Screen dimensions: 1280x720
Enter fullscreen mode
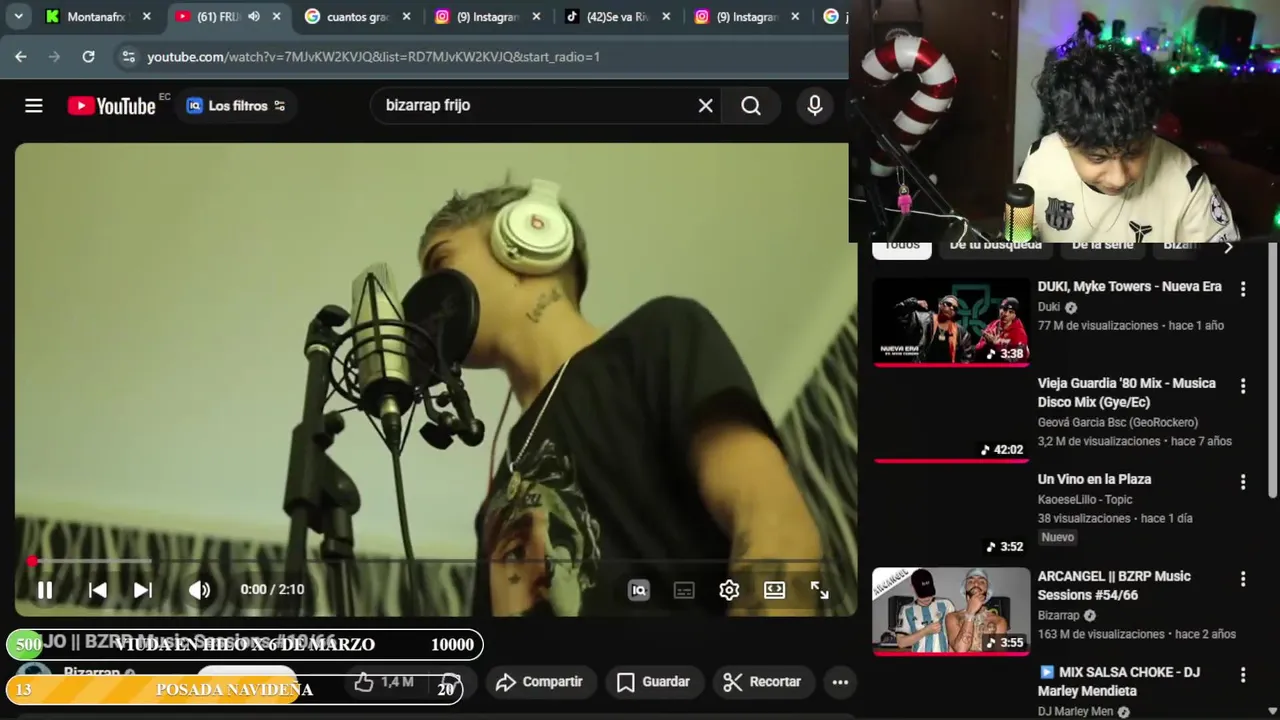(819, 590)
